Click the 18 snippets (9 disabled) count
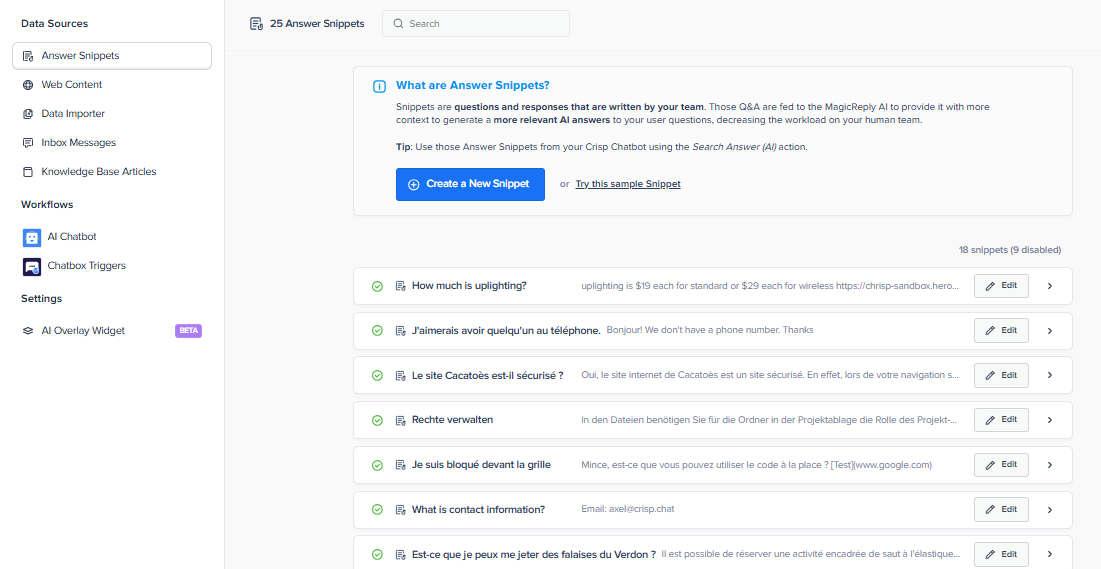The height and width of the screenshot is (569, 1101). 1010,249
